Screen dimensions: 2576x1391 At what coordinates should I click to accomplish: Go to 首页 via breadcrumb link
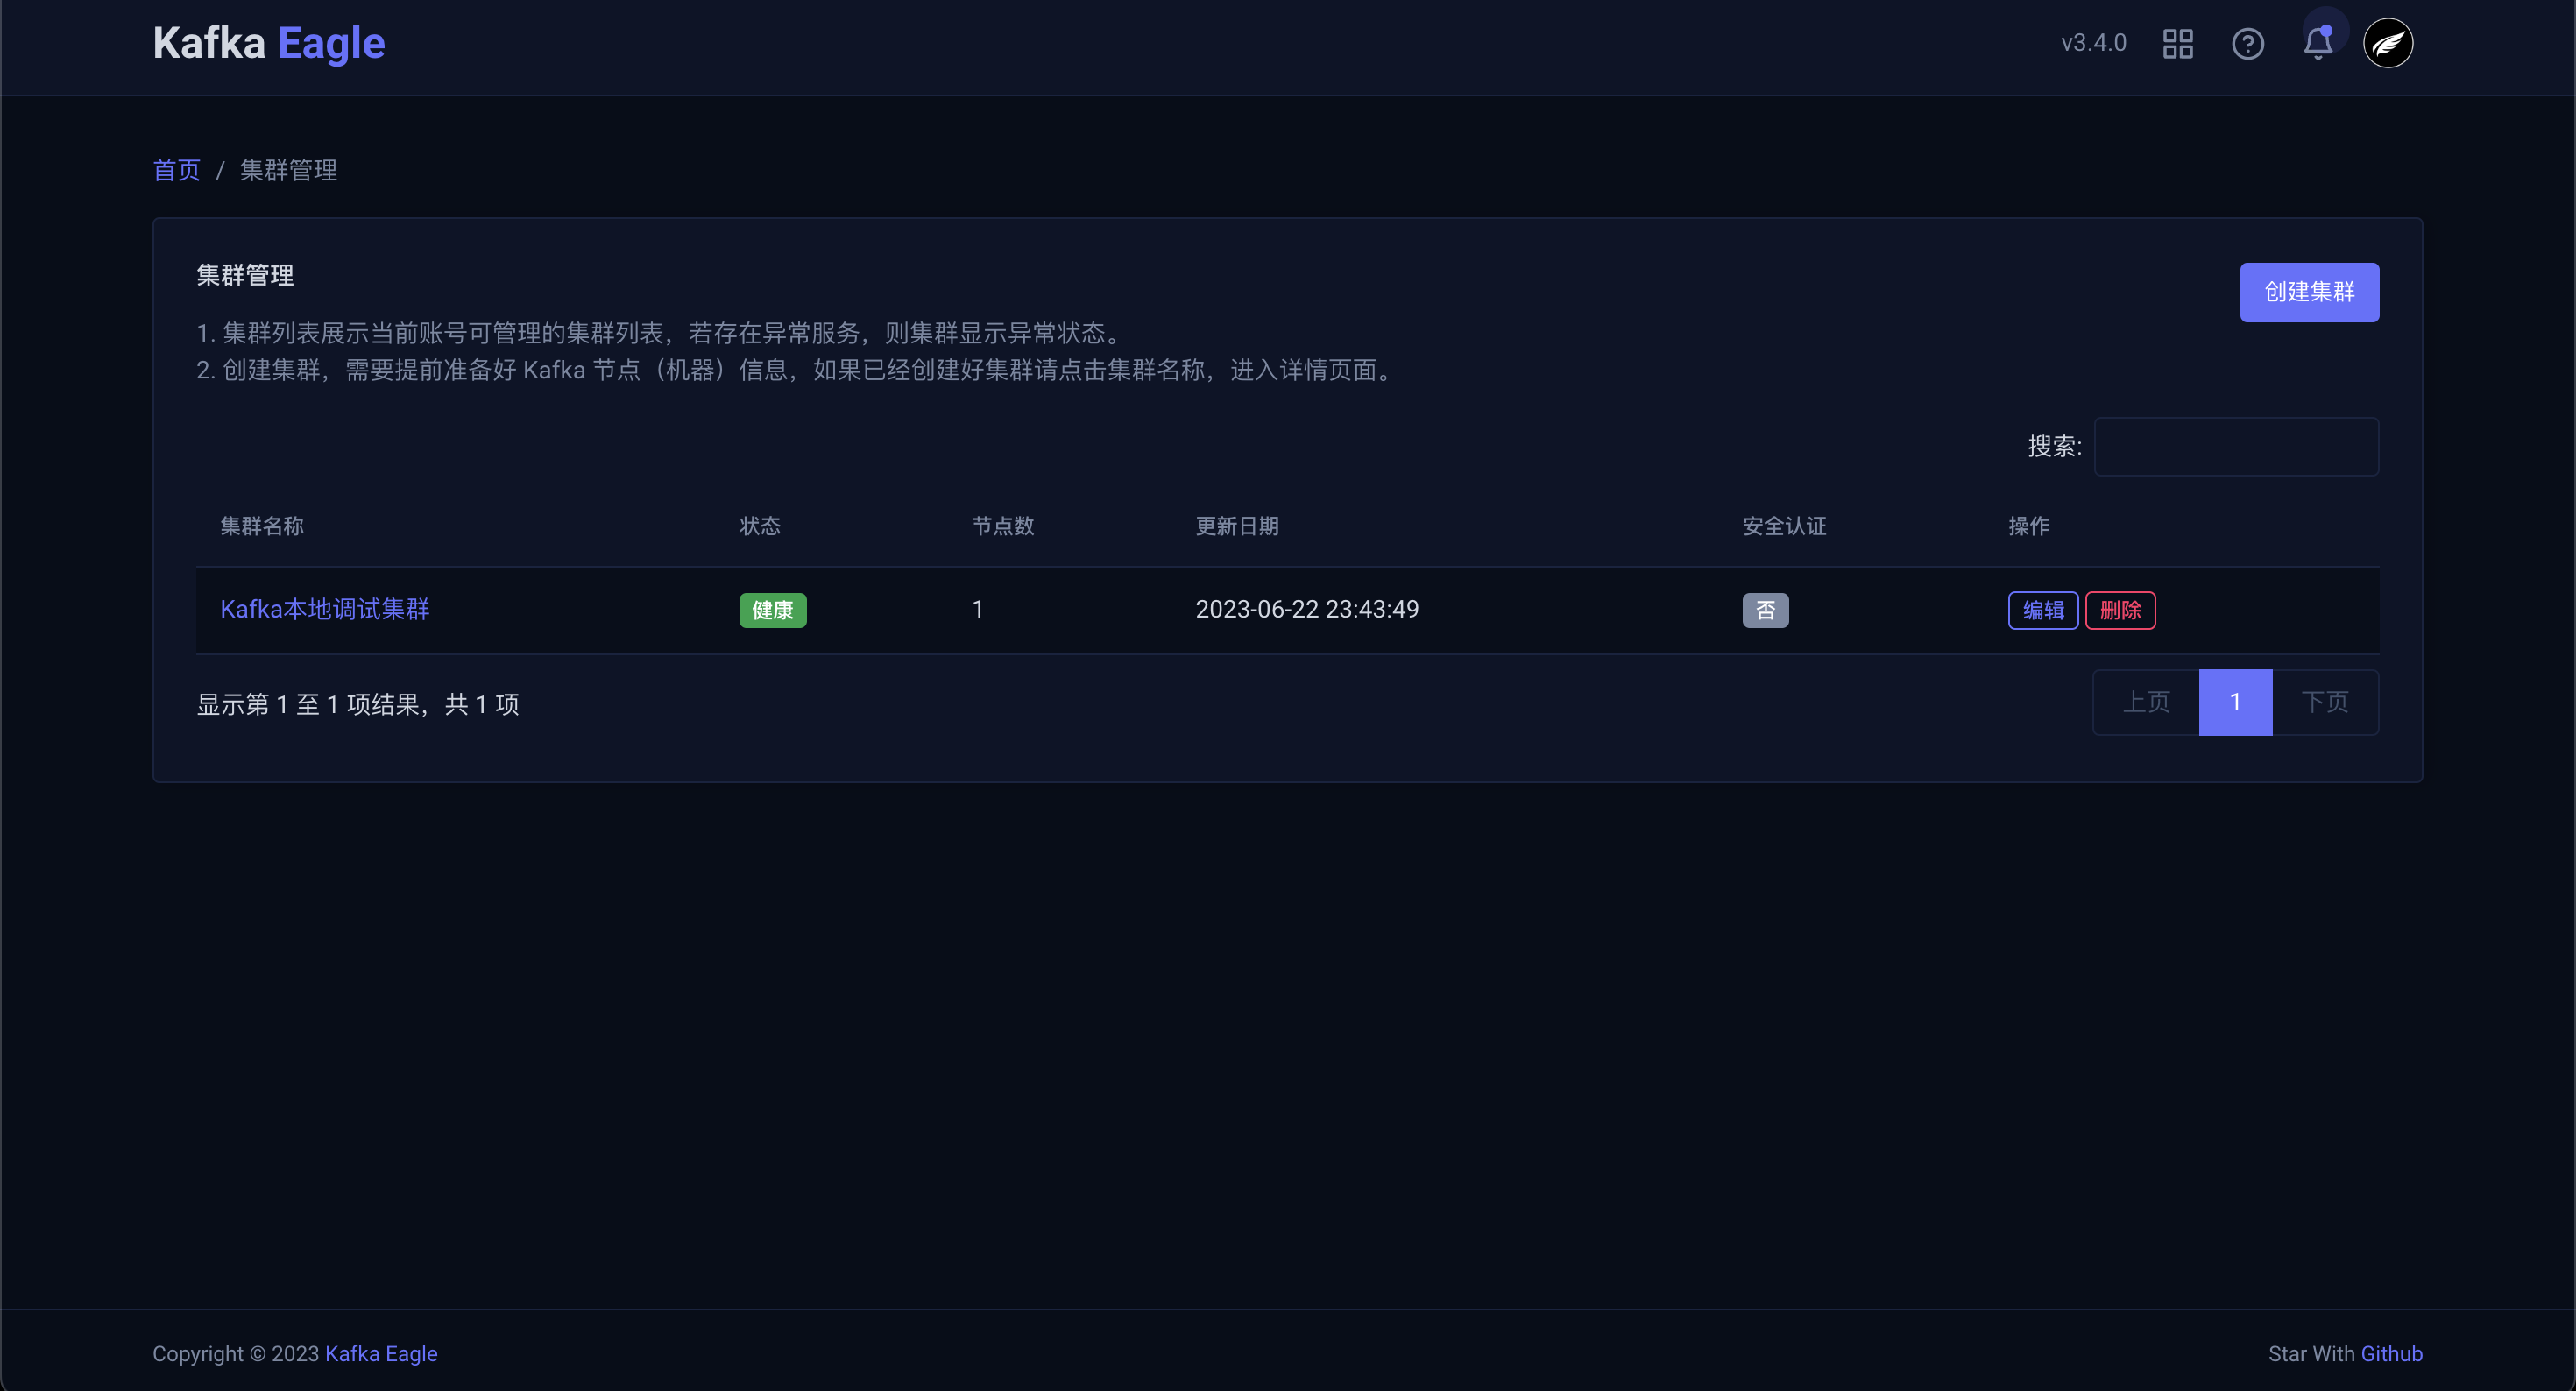click(176, 170)
